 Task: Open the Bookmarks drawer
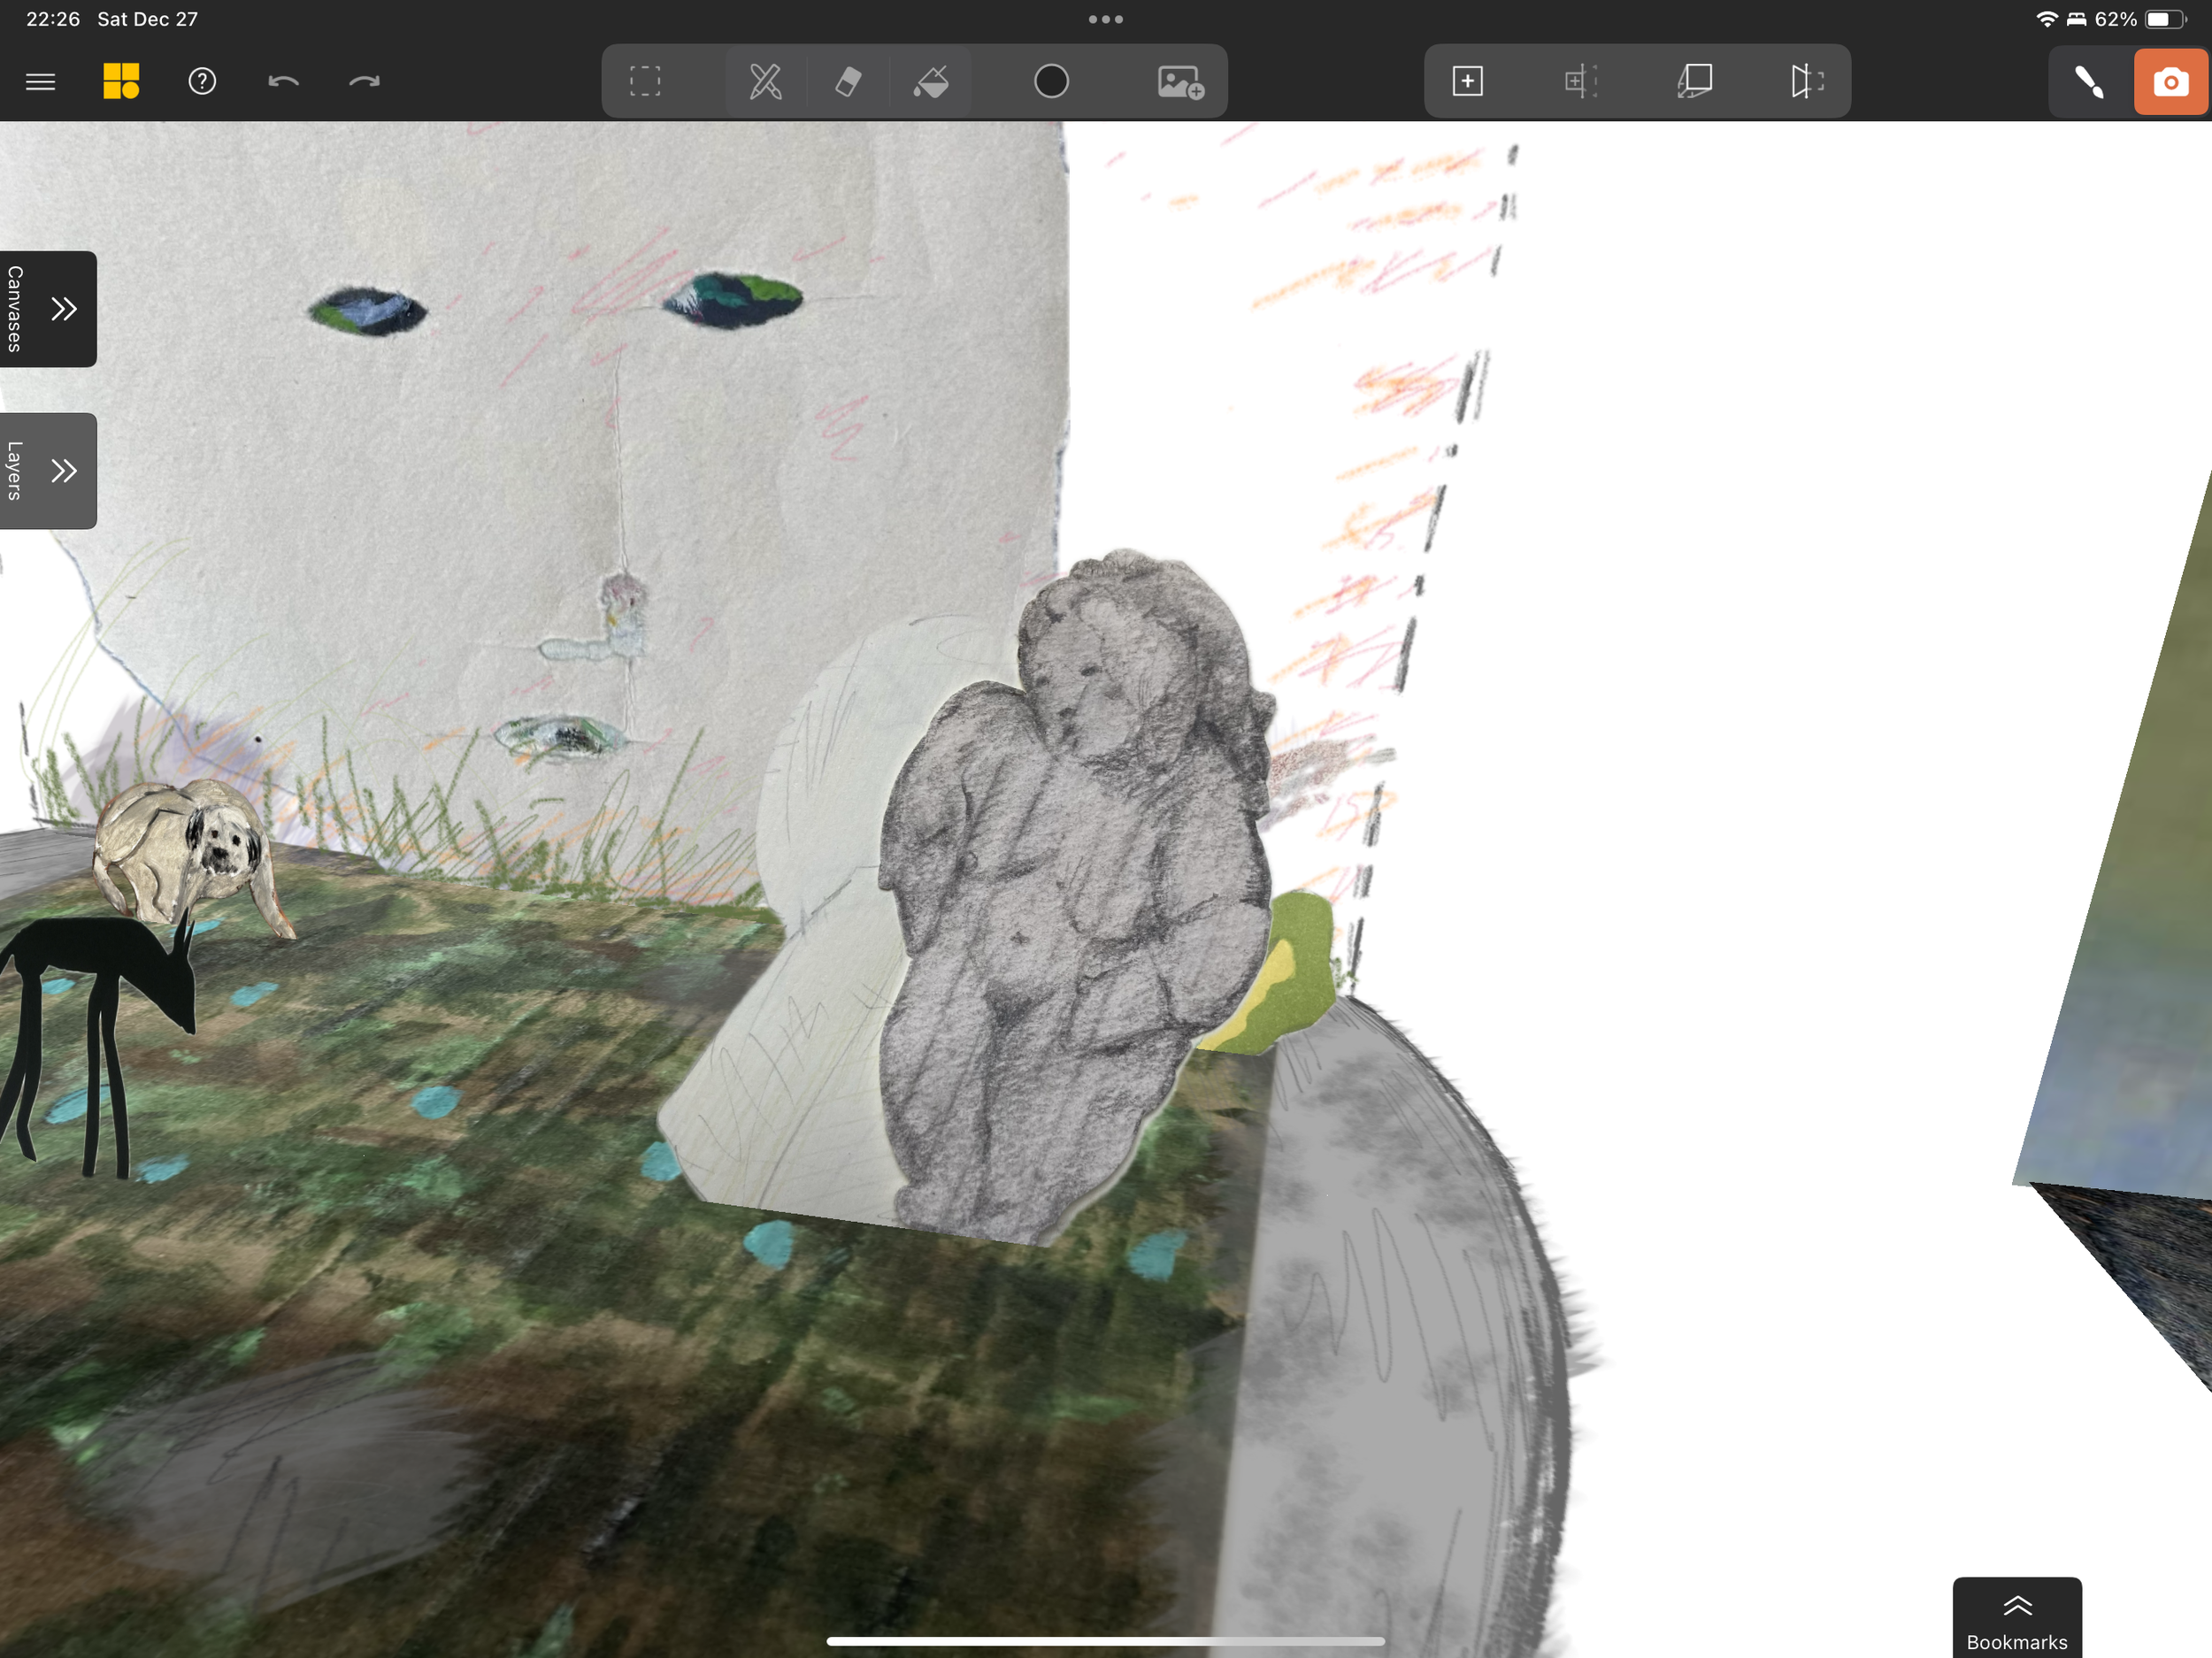[x=2017, y=1620]
